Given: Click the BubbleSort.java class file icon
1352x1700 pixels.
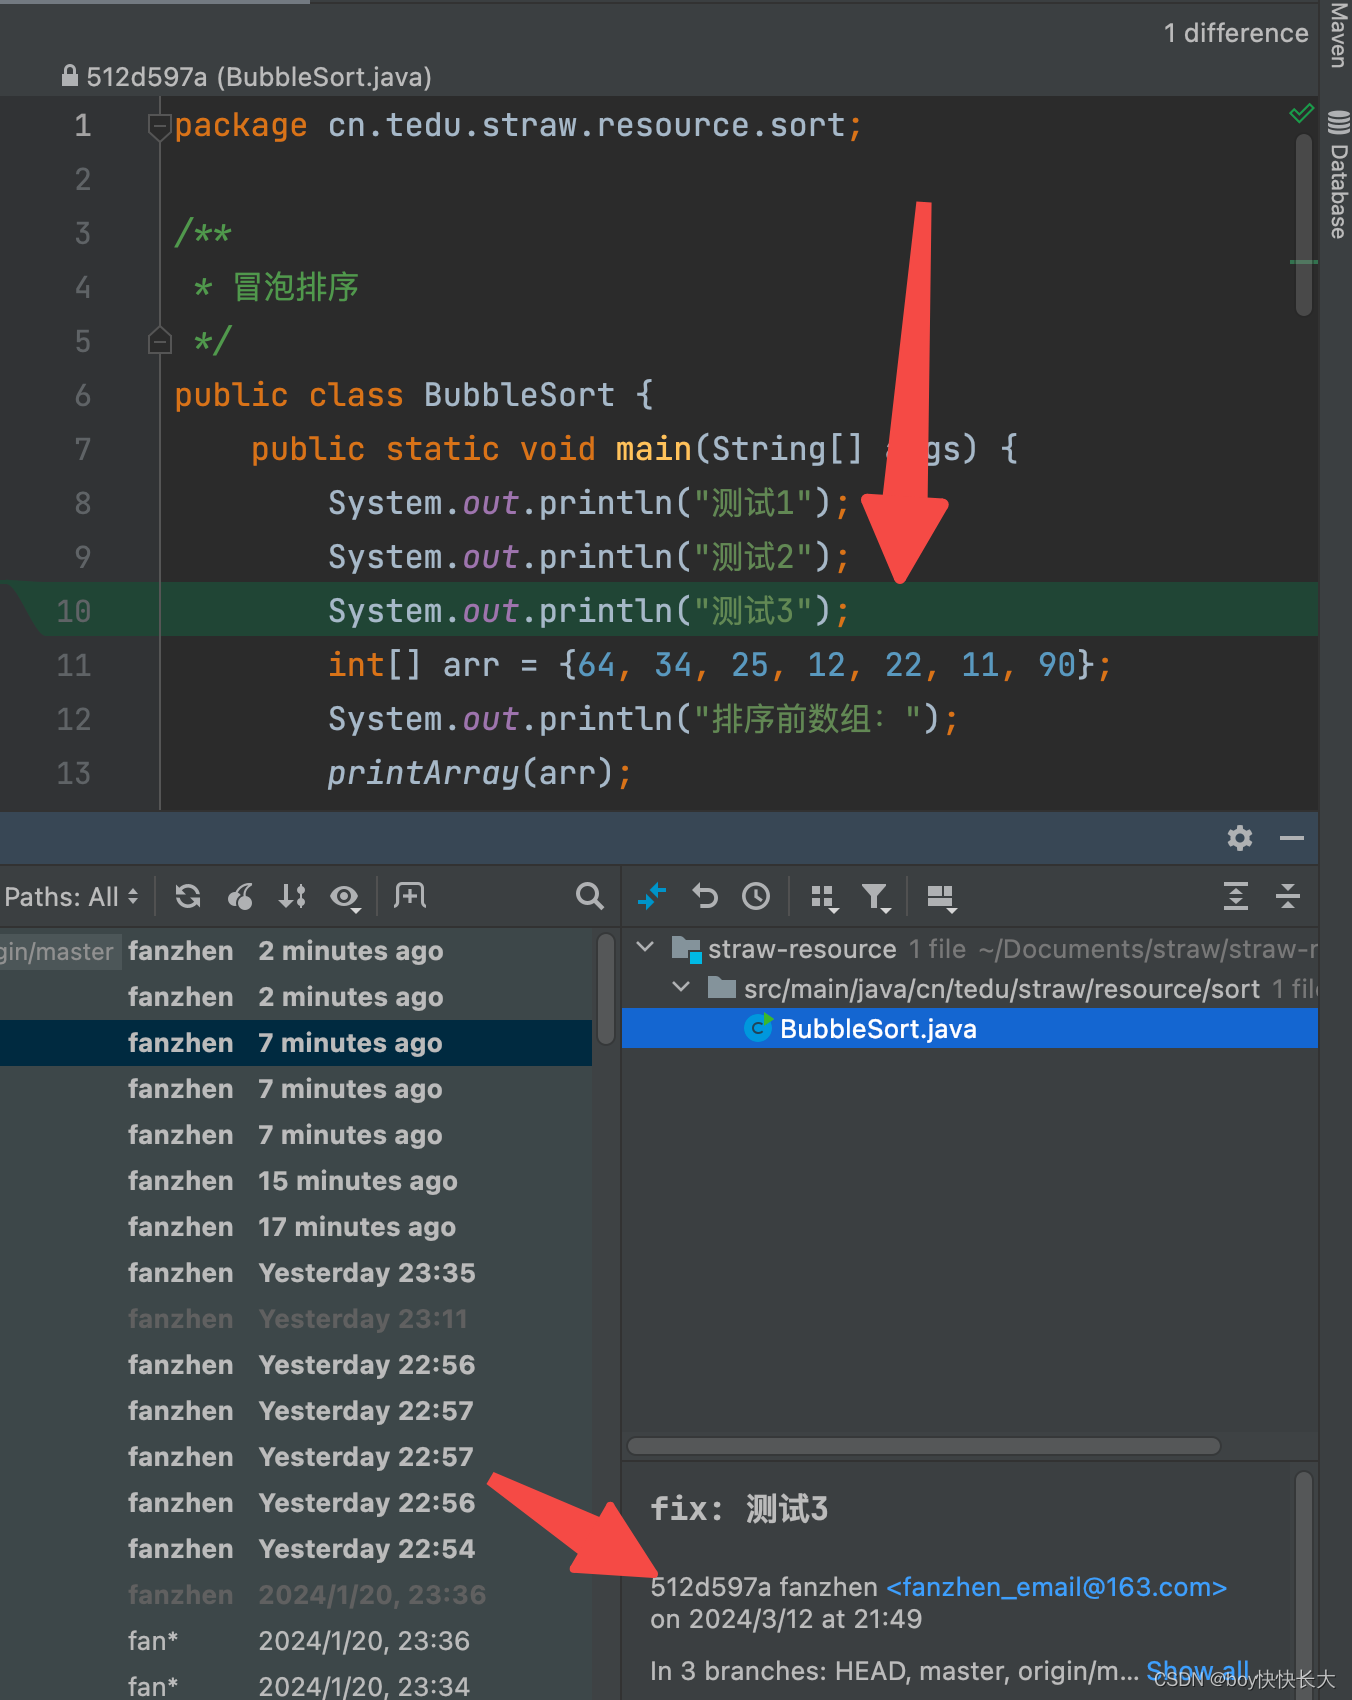Looking at the screenshot, I should point(759,1028).
